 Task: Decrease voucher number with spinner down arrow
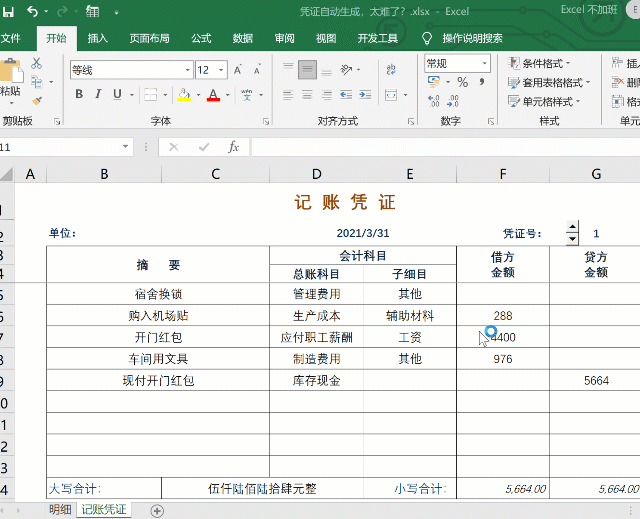click(572, 239)
